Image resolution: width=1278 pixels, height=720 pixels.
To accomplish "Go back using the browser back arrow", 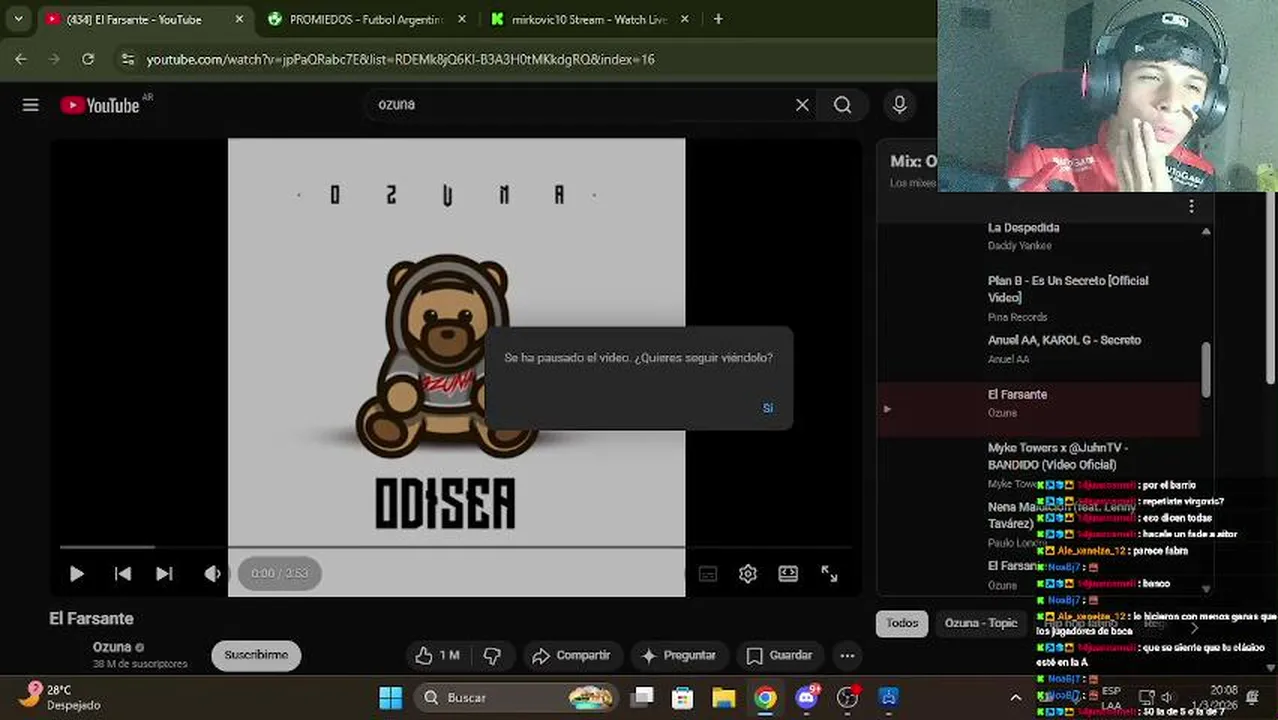I will point(21,60).
